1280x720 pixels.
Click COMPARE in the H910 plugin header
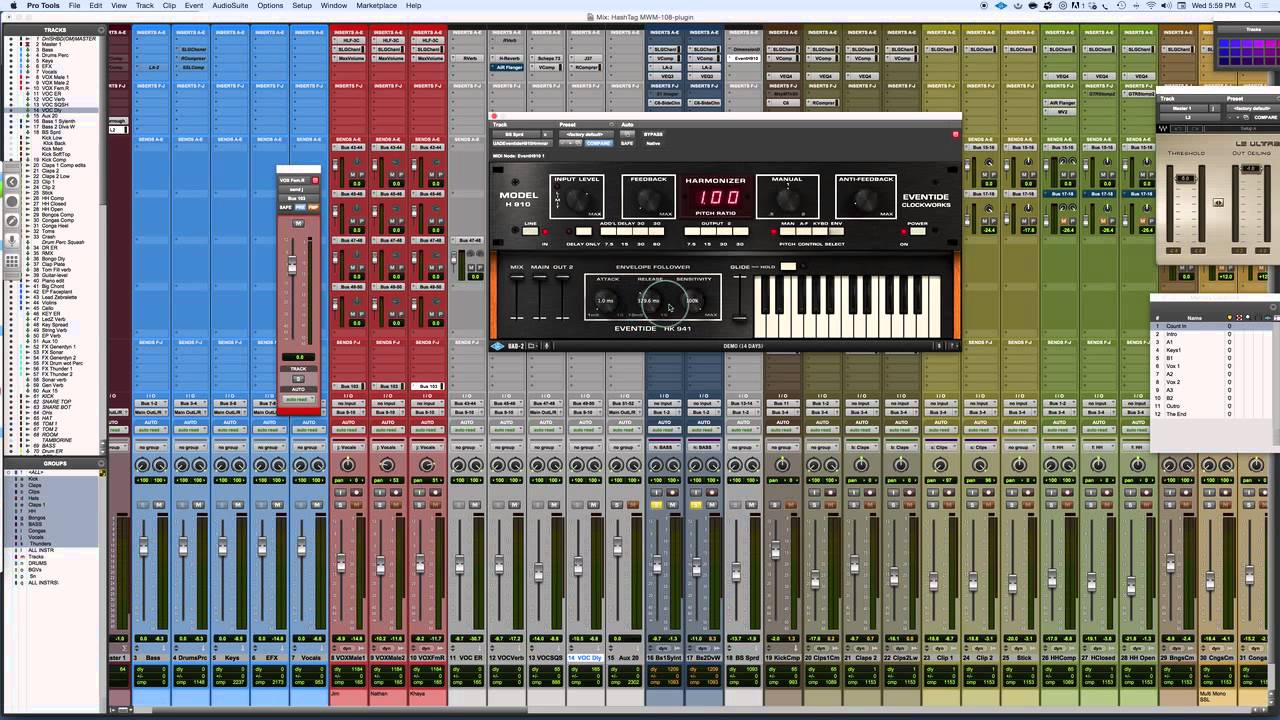[599, 143]
